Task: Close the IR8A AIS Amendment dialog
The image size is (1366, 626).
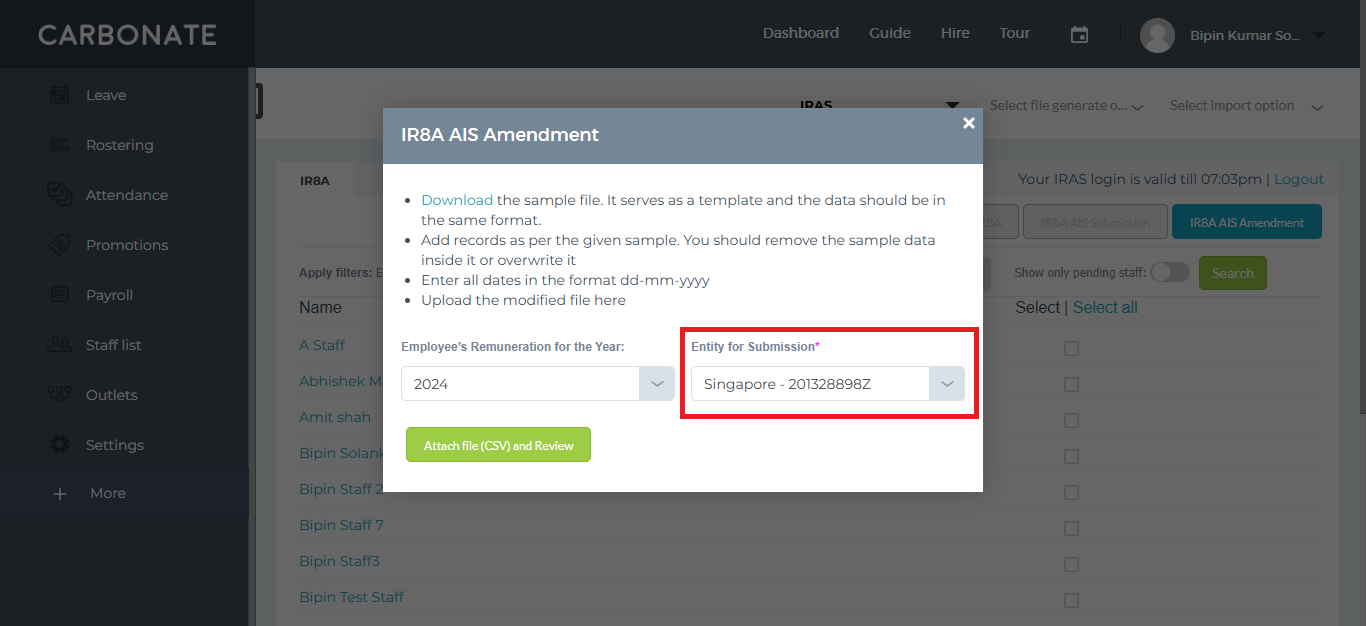Action: (968, 123)
